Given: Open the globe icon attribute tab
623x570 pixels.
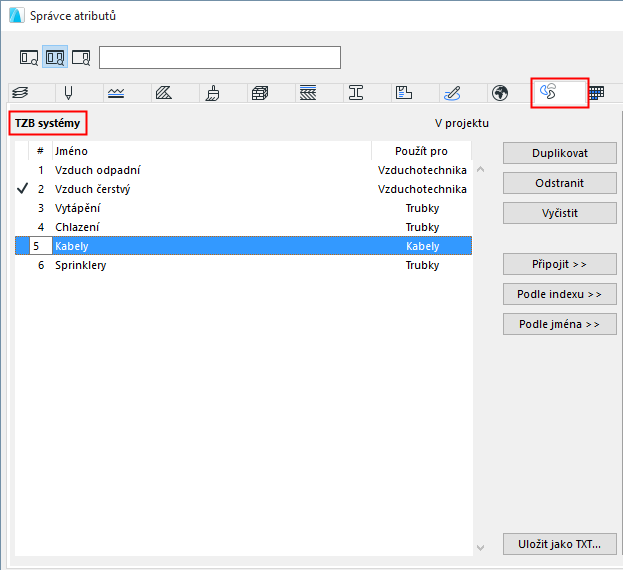Looking at the screenshot, I should click(x=500, y=93).
